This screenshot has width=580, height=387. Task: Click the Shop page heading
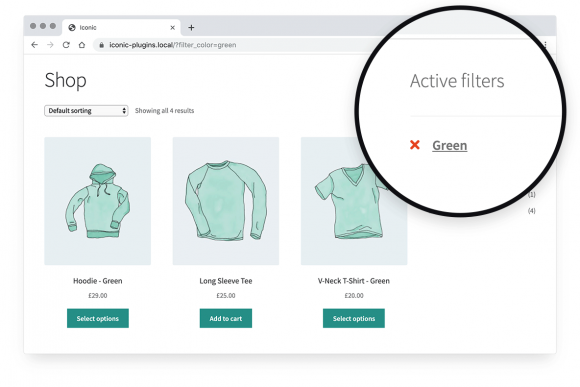[x=65, y=80]
